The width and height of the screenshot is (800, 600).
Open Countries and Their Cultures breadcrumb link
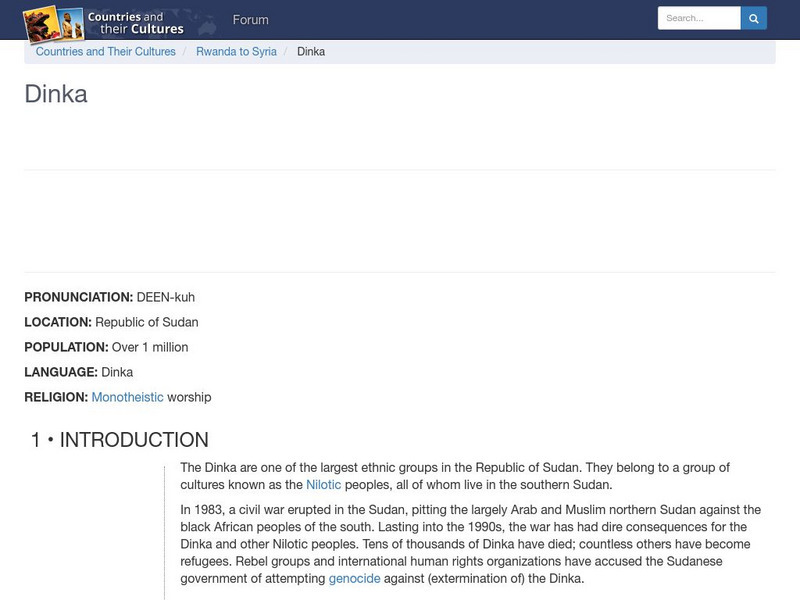(x=106, y=52)
